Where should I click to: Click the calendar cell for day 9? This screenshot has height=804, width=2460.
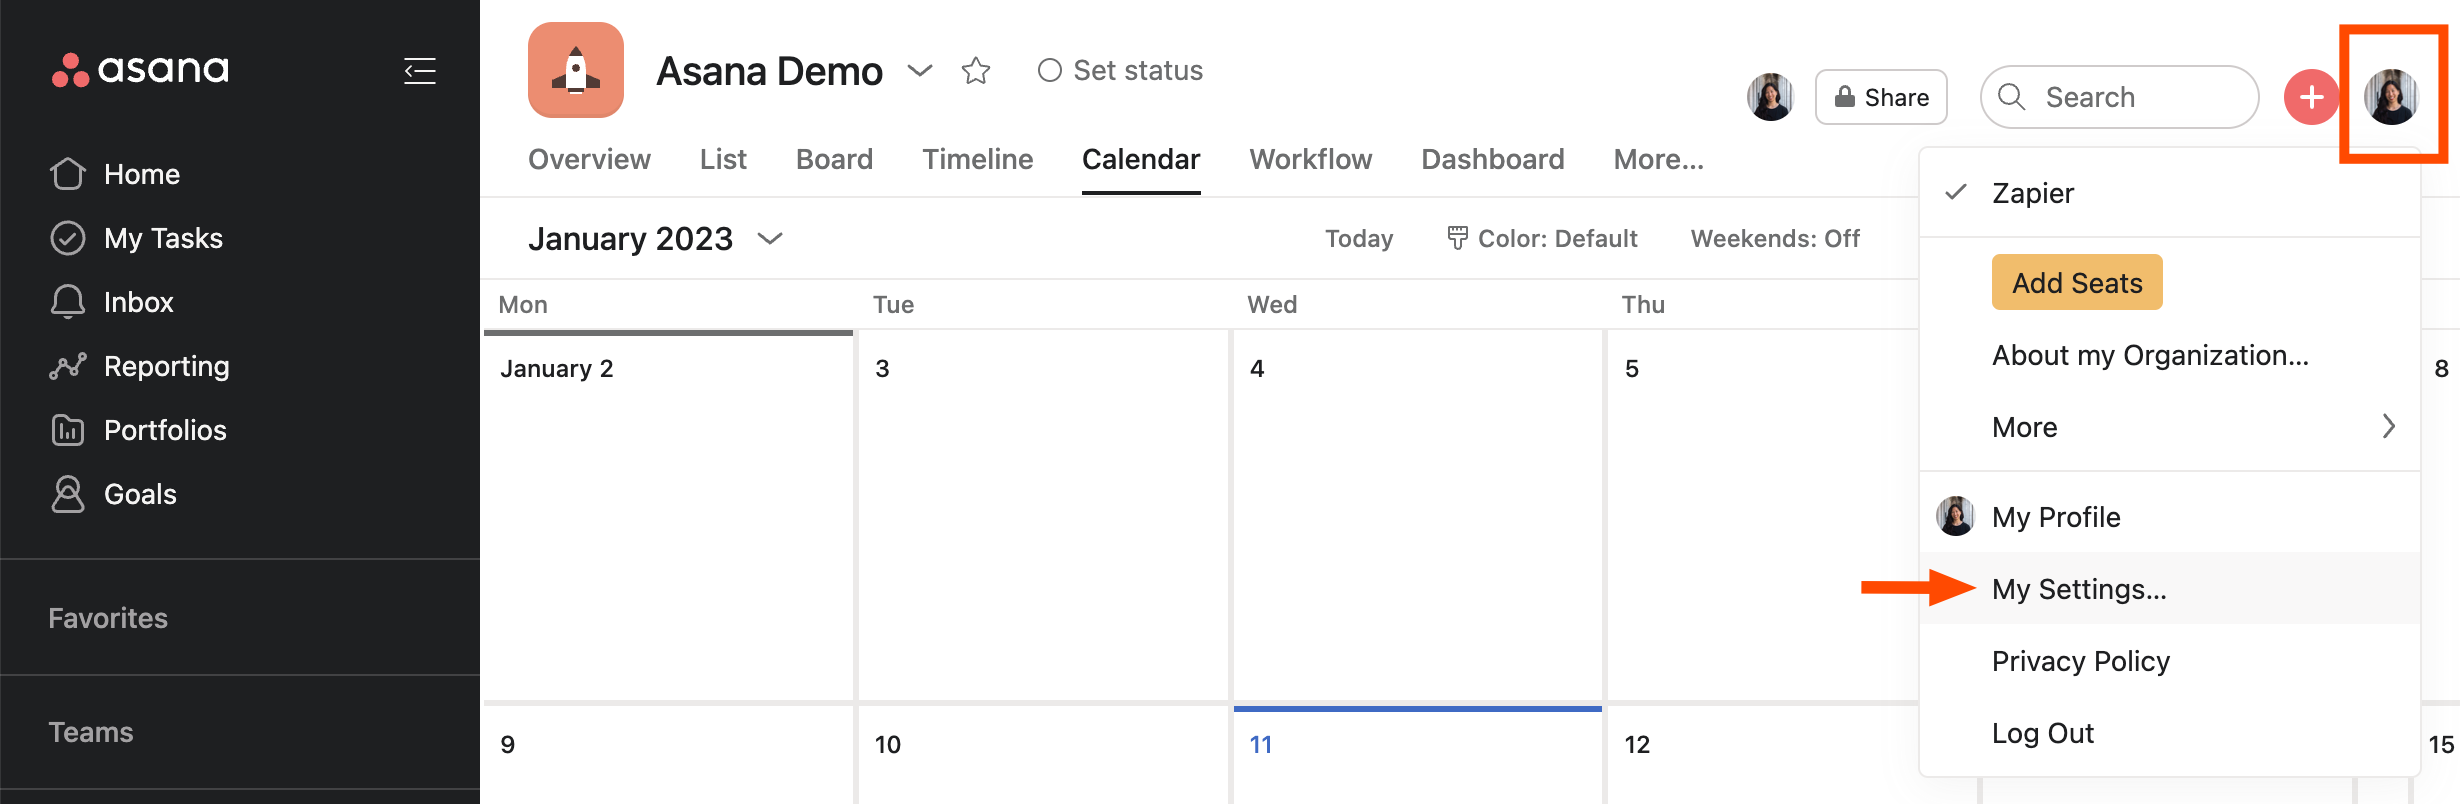coord(668,755)
